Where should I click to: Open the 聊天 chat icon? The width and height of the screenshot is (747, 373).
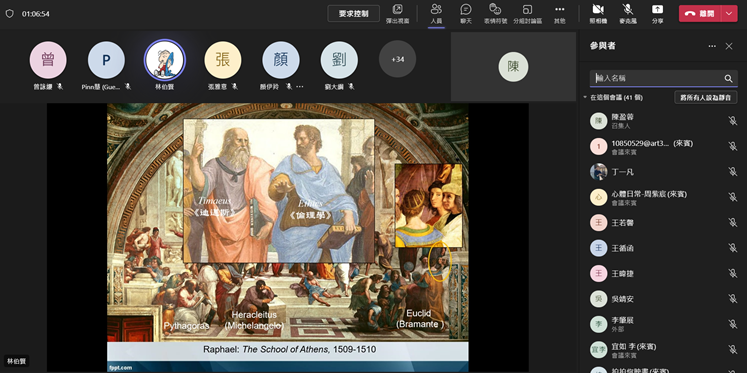(x=465, y=14)
